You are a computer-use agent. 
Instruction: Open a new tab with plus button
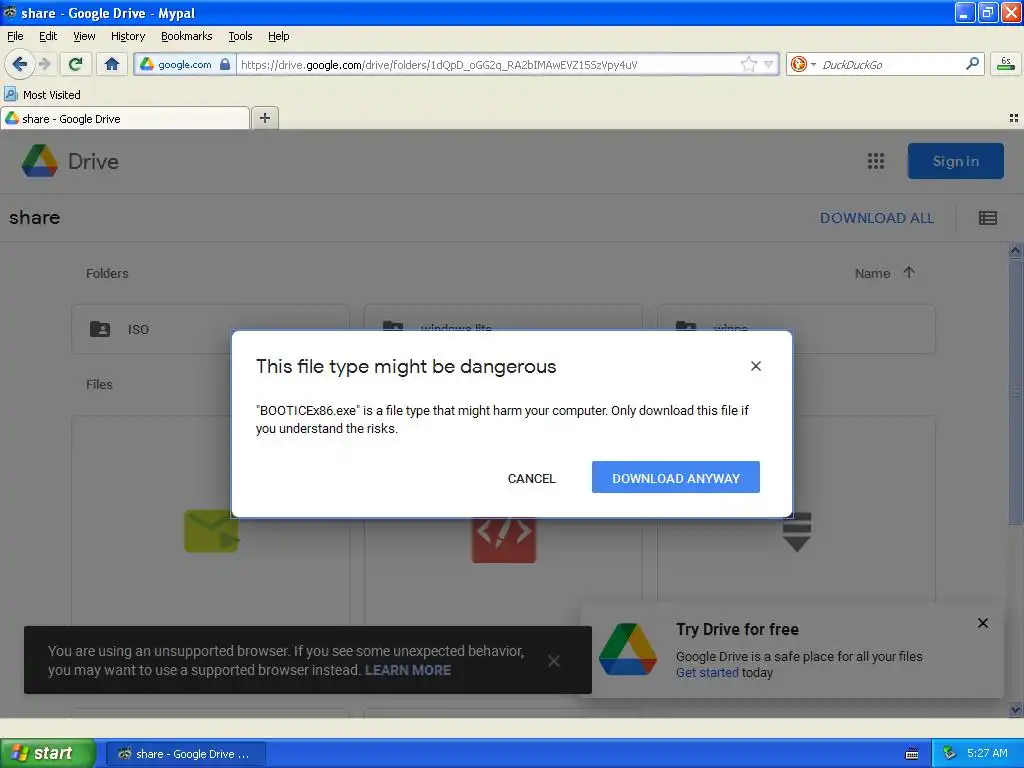click(x=265, y=118)
